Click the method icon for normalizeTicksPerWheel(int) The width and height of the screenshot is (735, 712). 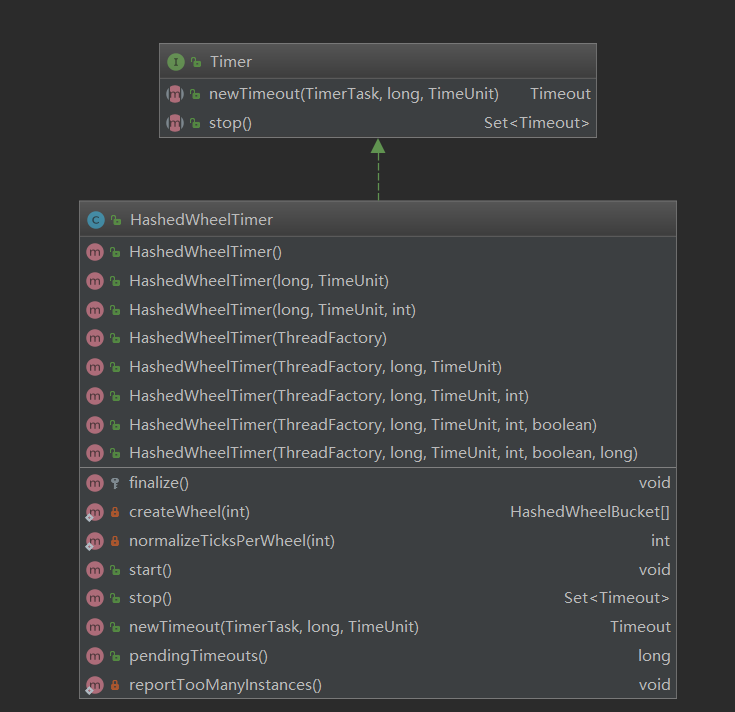95,541
